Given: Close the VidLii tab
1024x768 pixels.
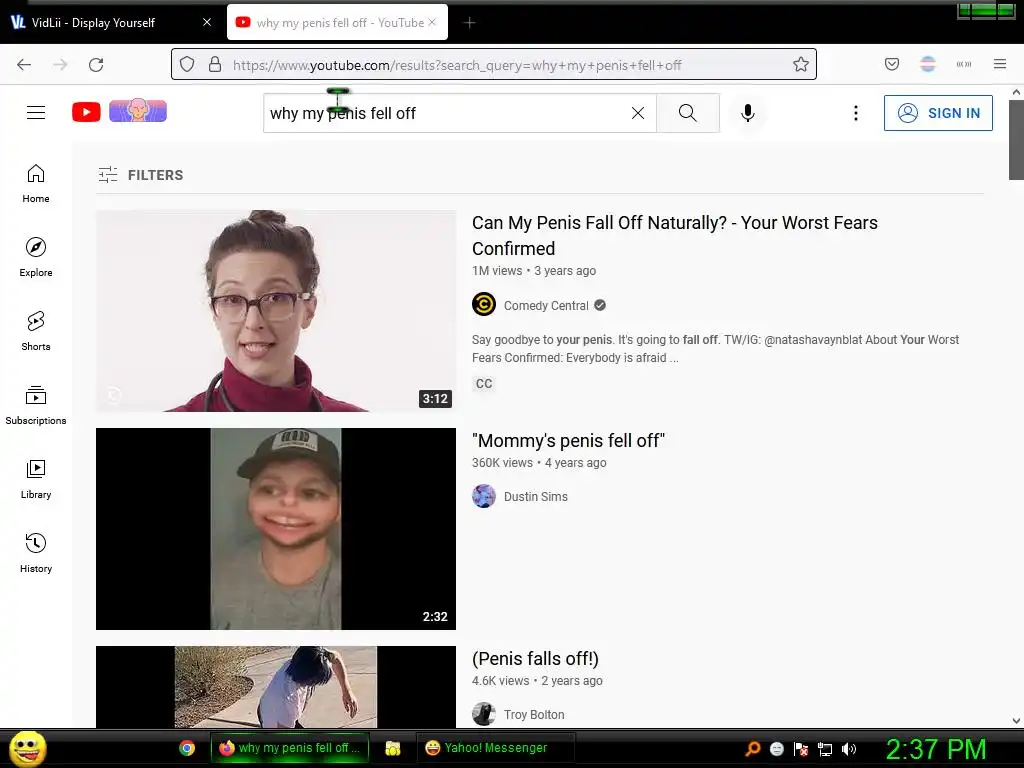Looking at the screenshot, I should (x=207, y=22).
